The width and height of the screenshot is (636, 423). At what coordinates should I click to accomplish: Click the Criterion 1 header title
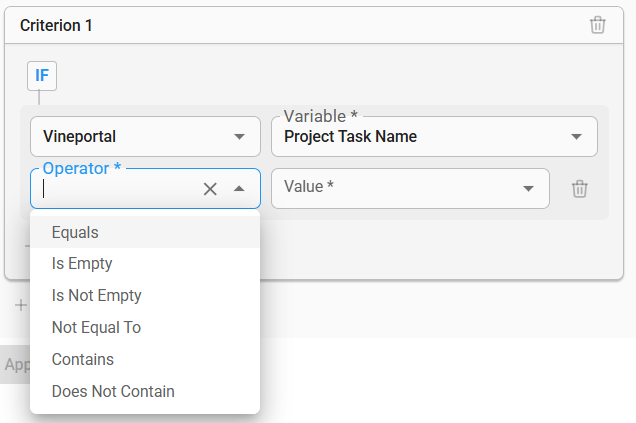click(x=57, y=26)
